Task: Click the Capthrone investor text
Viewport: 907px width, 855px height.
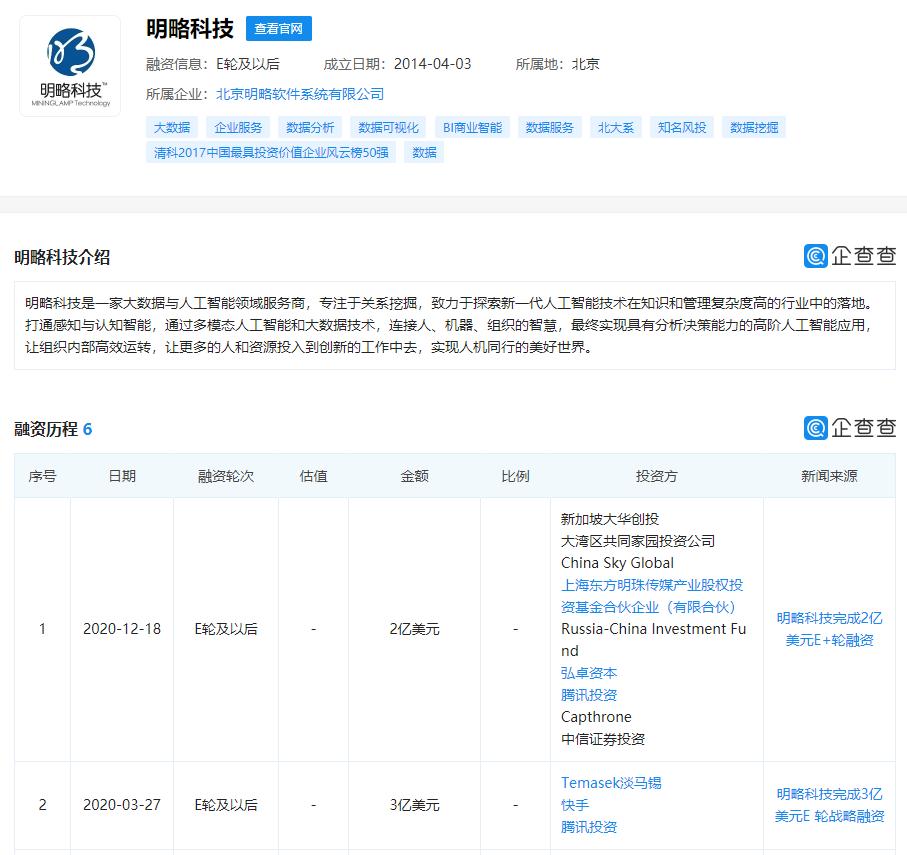Action: pos(596,717)
